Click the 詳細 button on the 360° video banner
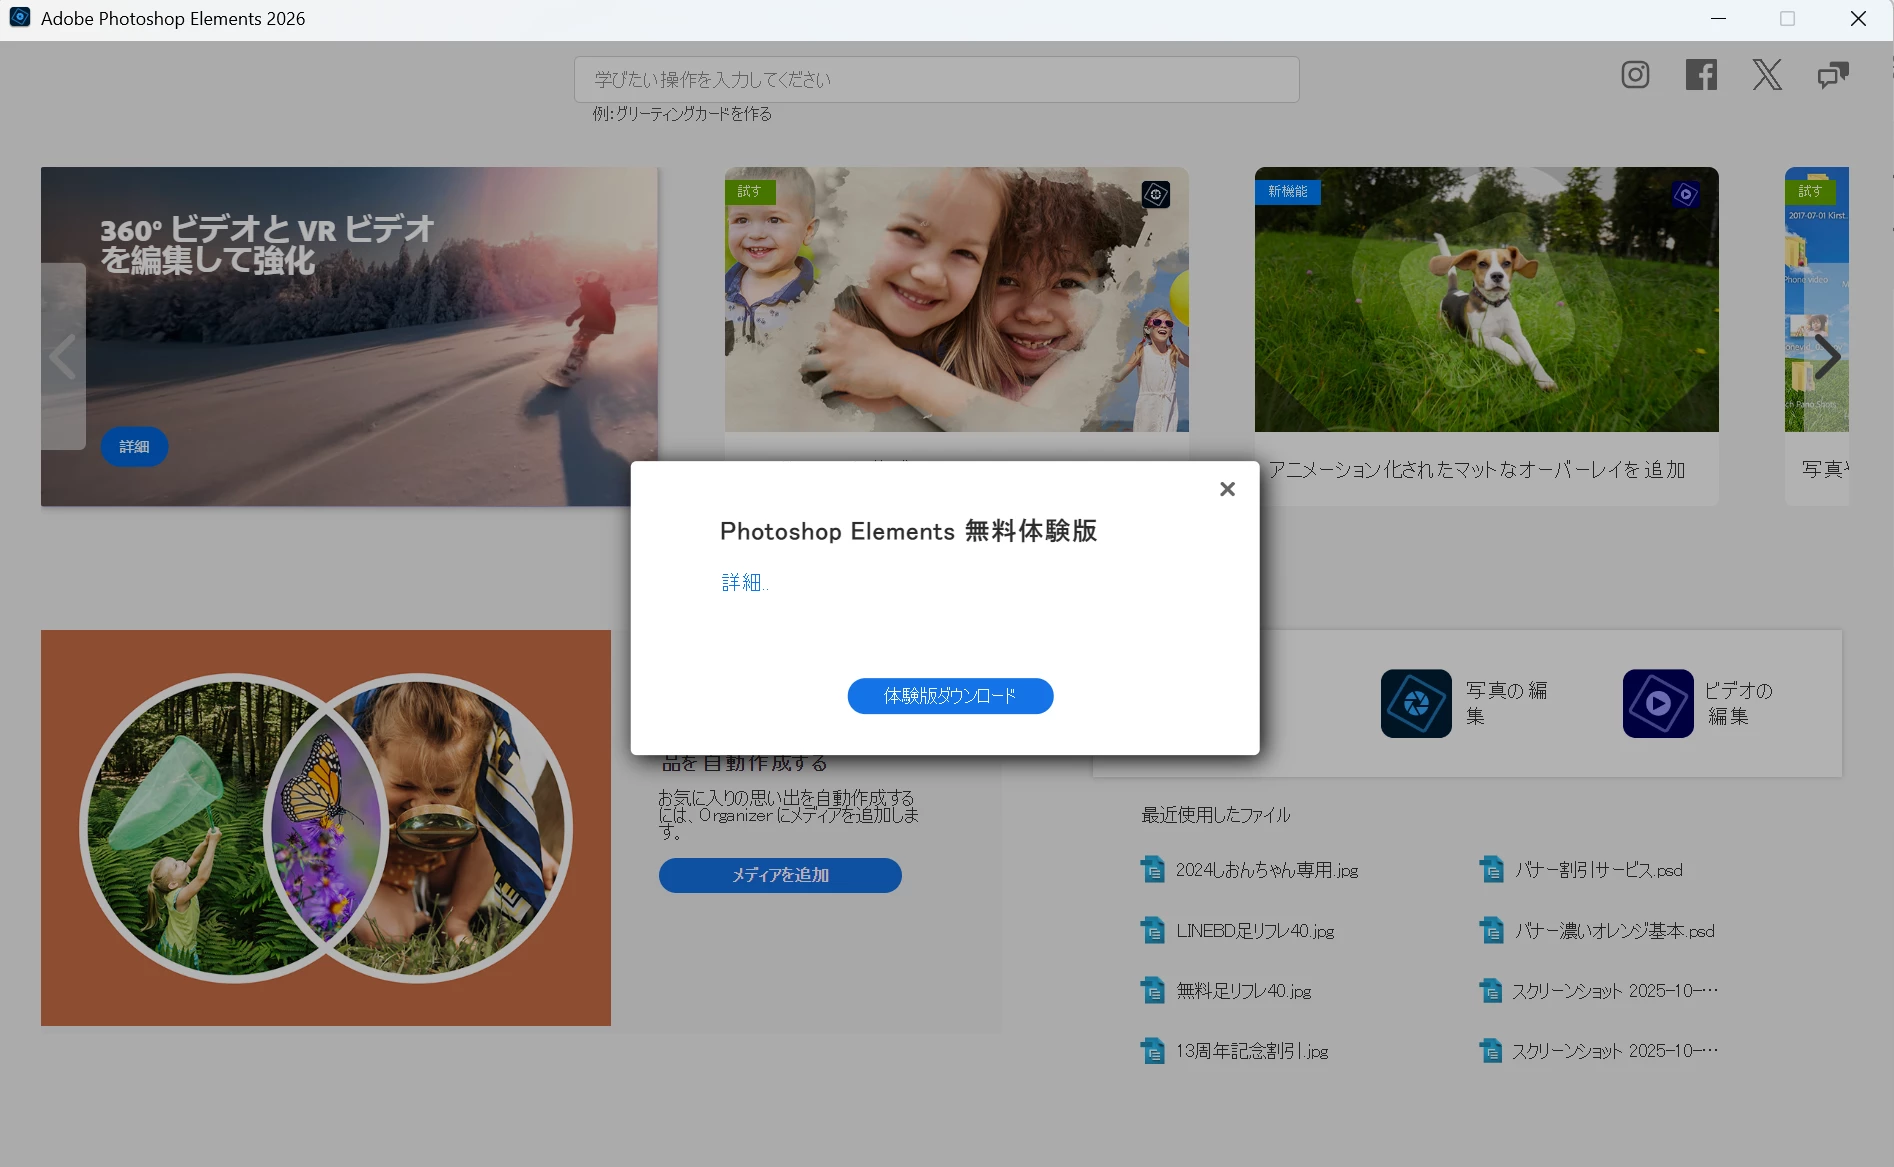The image size is (1894, 1167). click(134, 446)
